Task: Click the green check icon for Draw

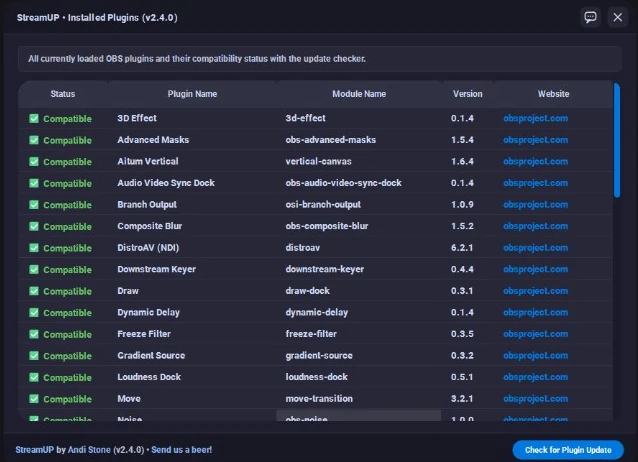Action: [x=34, y=291]
